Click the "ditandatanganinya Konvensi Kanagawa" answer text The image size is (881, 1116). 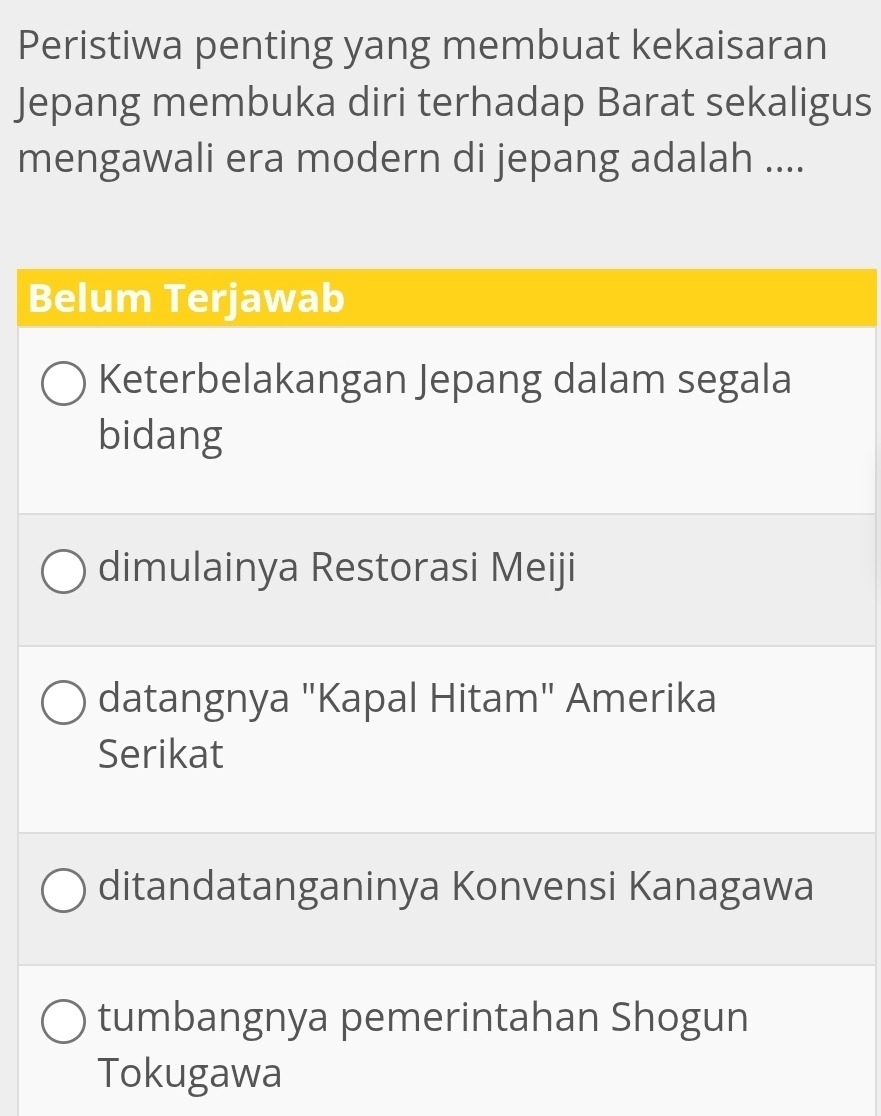pos(457,885)
